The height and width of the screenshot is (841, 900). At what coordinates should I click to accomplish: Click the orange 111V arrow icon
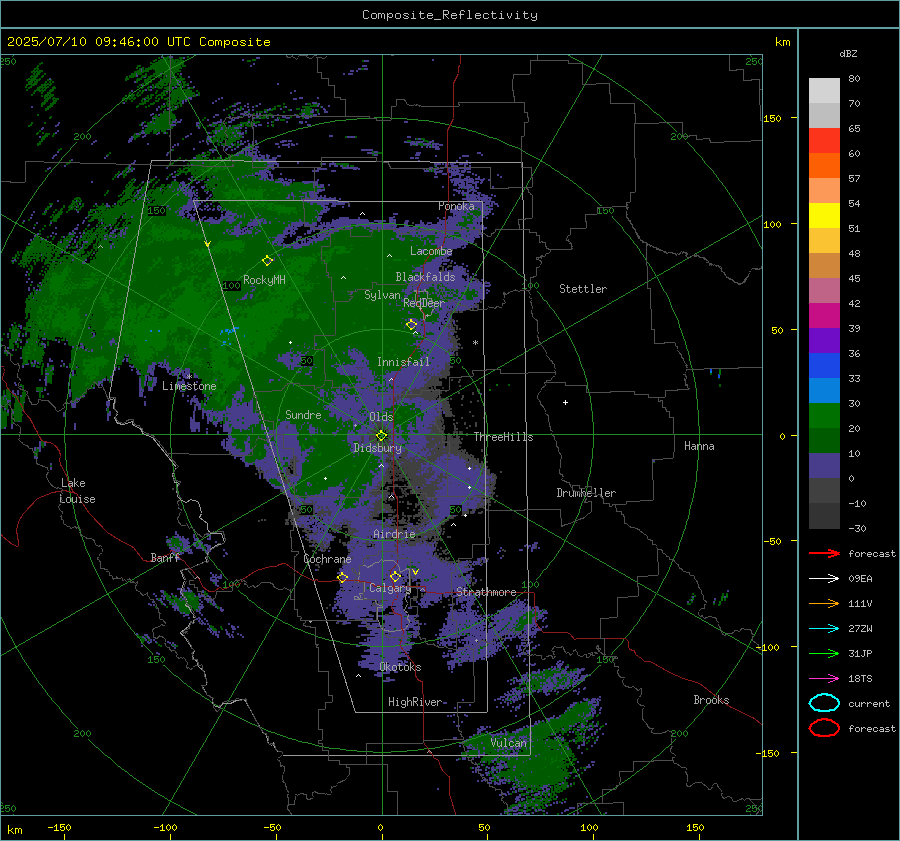tap(824, 603)
